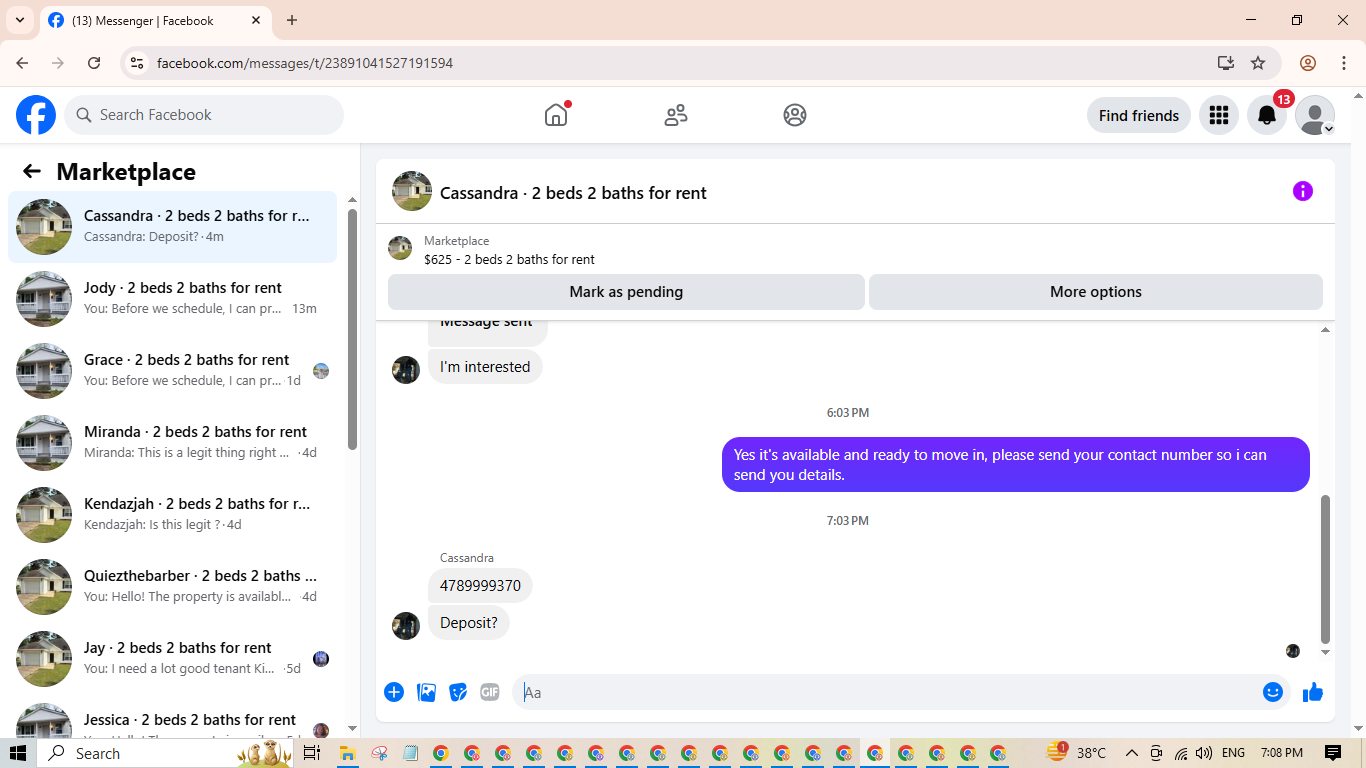Open Jay conversation in the list
The image size is (1366, 768).
pos(173,659)
